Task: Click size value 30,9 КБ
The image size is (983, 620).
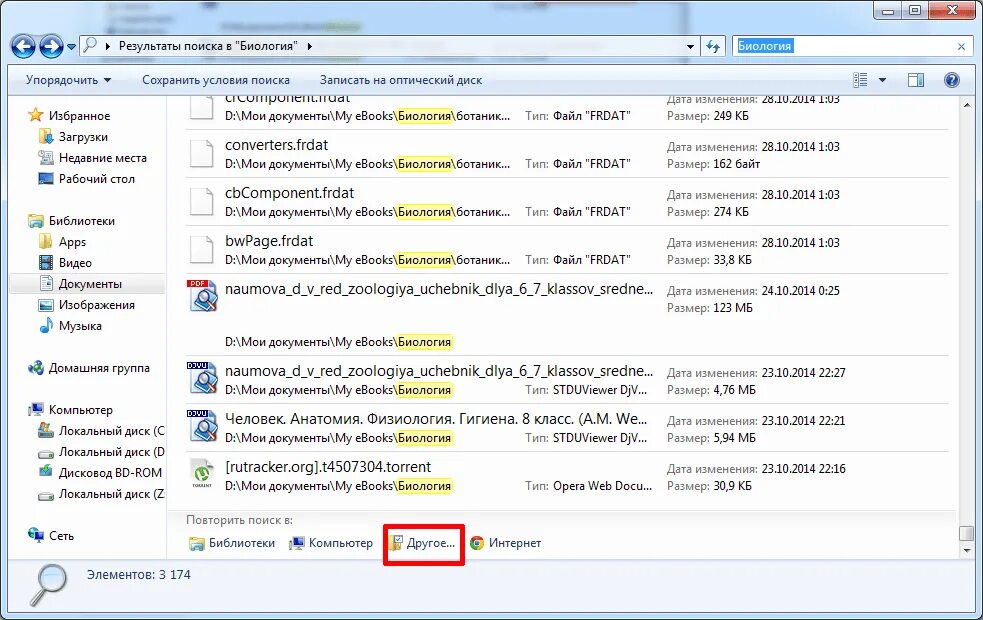Action: (732, 486)
